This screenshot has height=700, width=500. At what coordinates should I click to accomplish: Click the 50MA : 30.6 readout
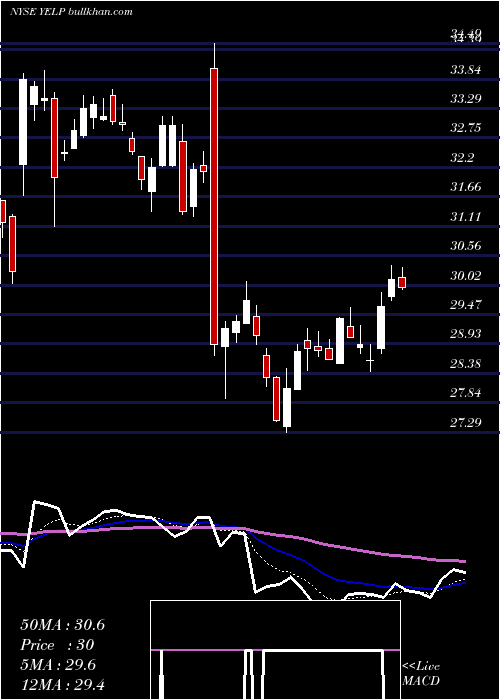point(62,625)
